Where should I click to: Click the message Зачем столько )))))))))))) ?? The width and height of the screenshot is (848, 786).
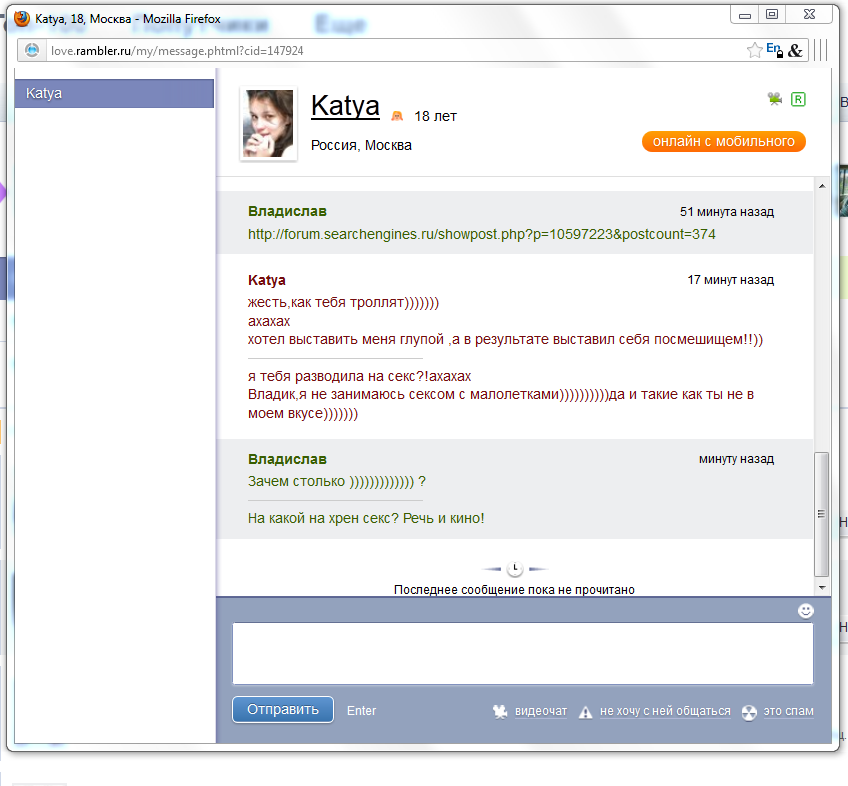tap(336, 481)
